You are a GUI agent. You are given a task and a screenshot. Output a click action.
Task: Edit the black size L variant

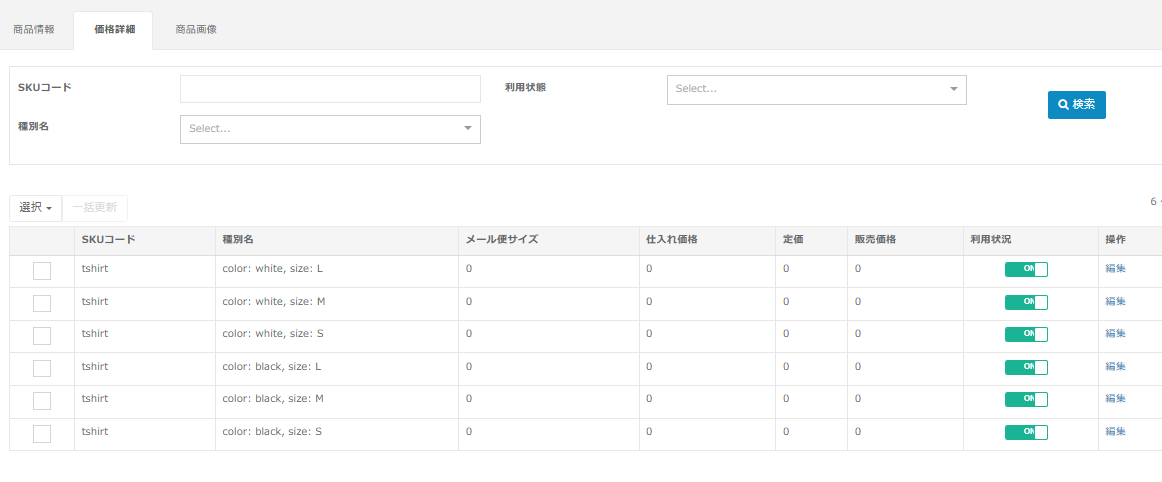[x=1115, y=367]
